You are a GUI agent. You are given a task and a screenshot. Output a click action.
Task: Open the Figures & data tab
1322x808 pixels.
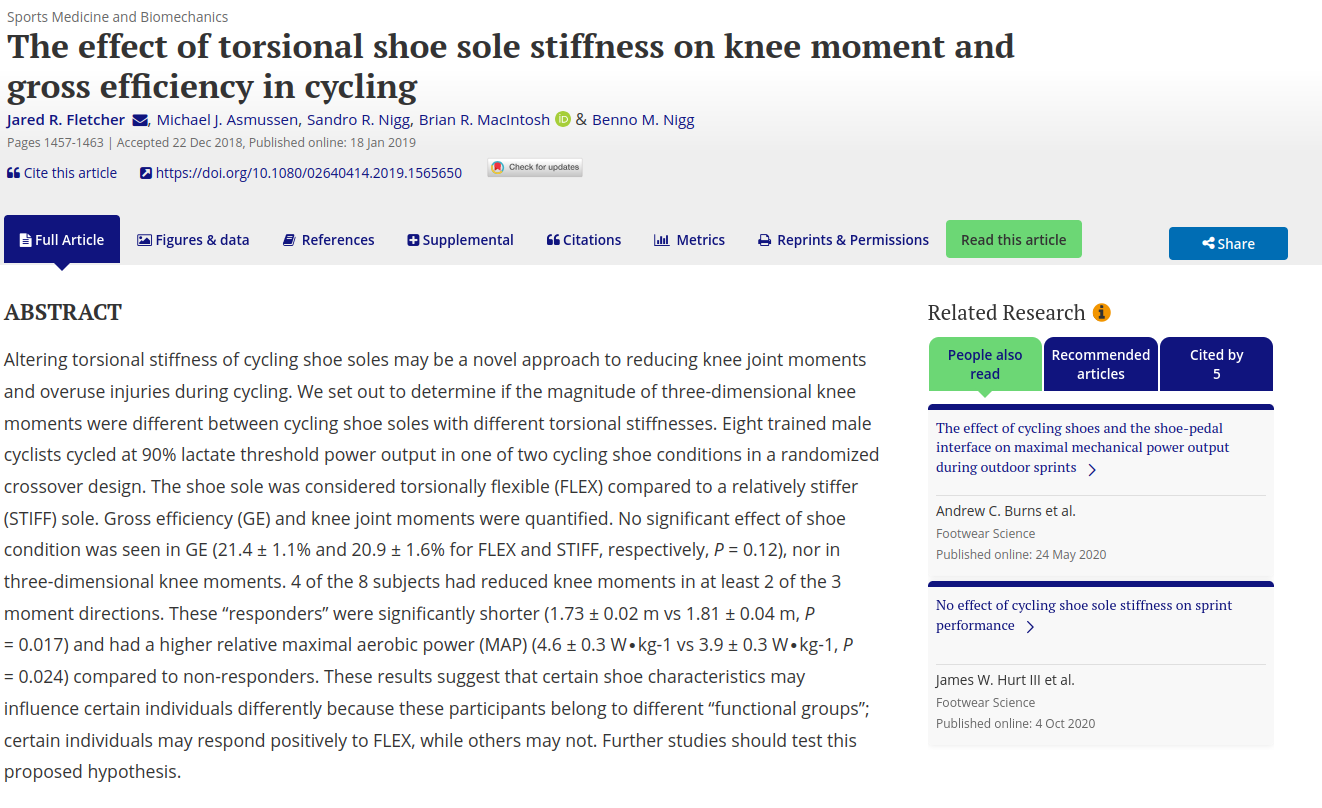click(193, 240)
